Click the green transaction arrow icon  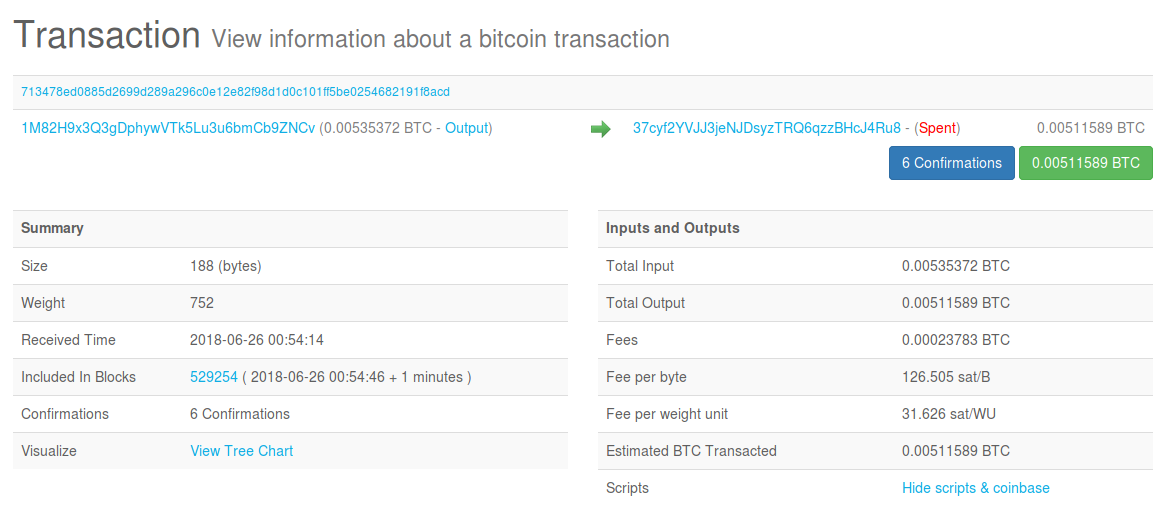[x=600, y=129]
